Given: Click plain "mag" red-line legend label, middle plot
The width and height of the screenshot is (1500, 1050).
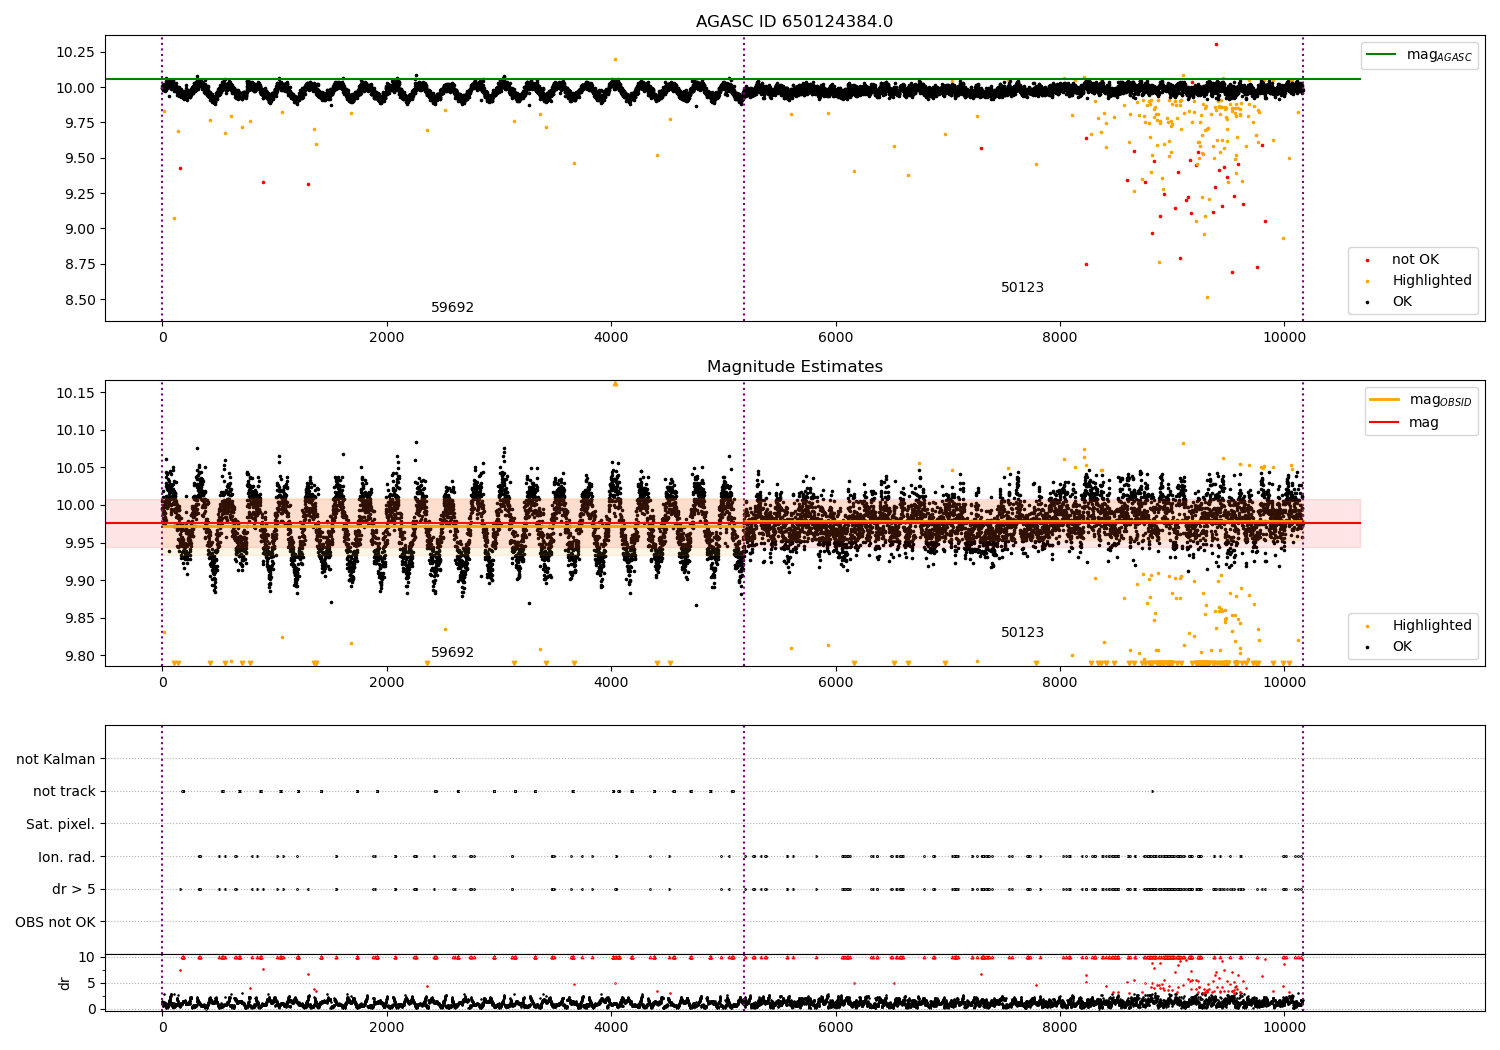Looking at the screenshot, I should [x=1424, y=423].
